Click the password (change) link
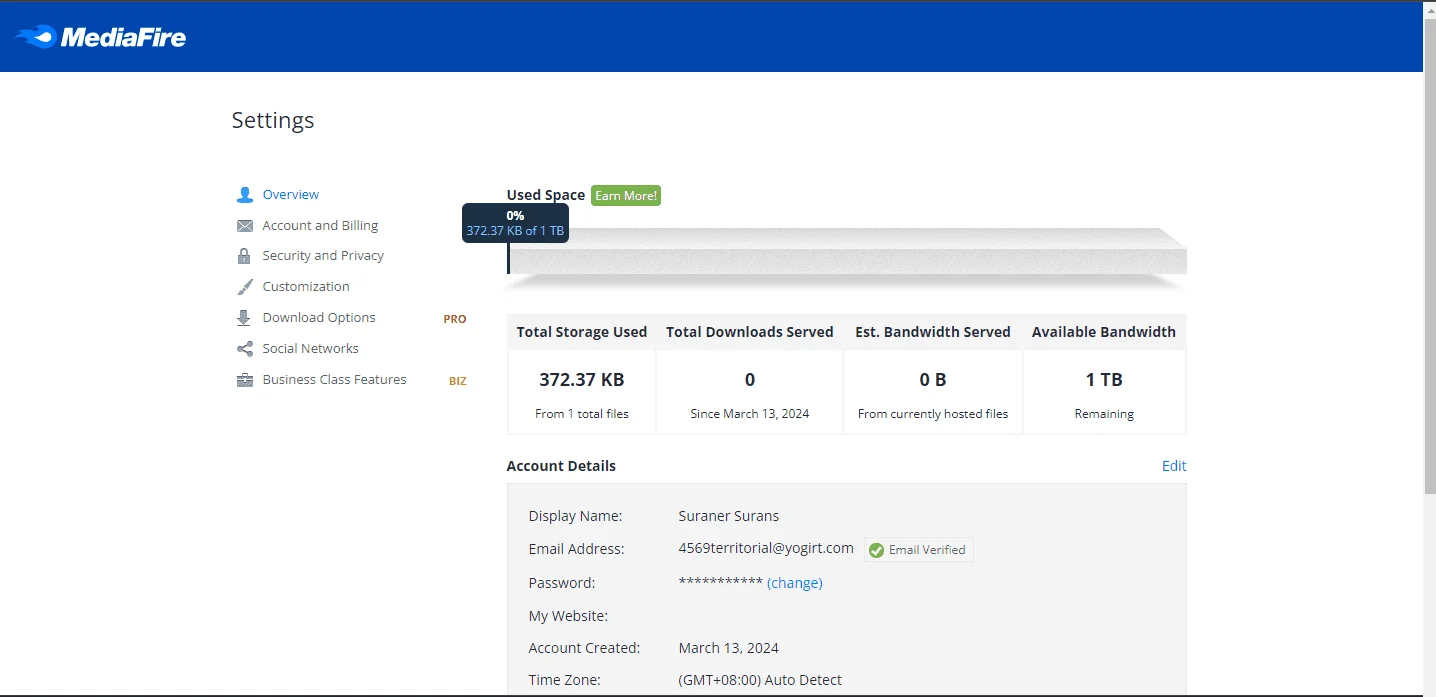Screen dimensions: 1436x697 795,583
